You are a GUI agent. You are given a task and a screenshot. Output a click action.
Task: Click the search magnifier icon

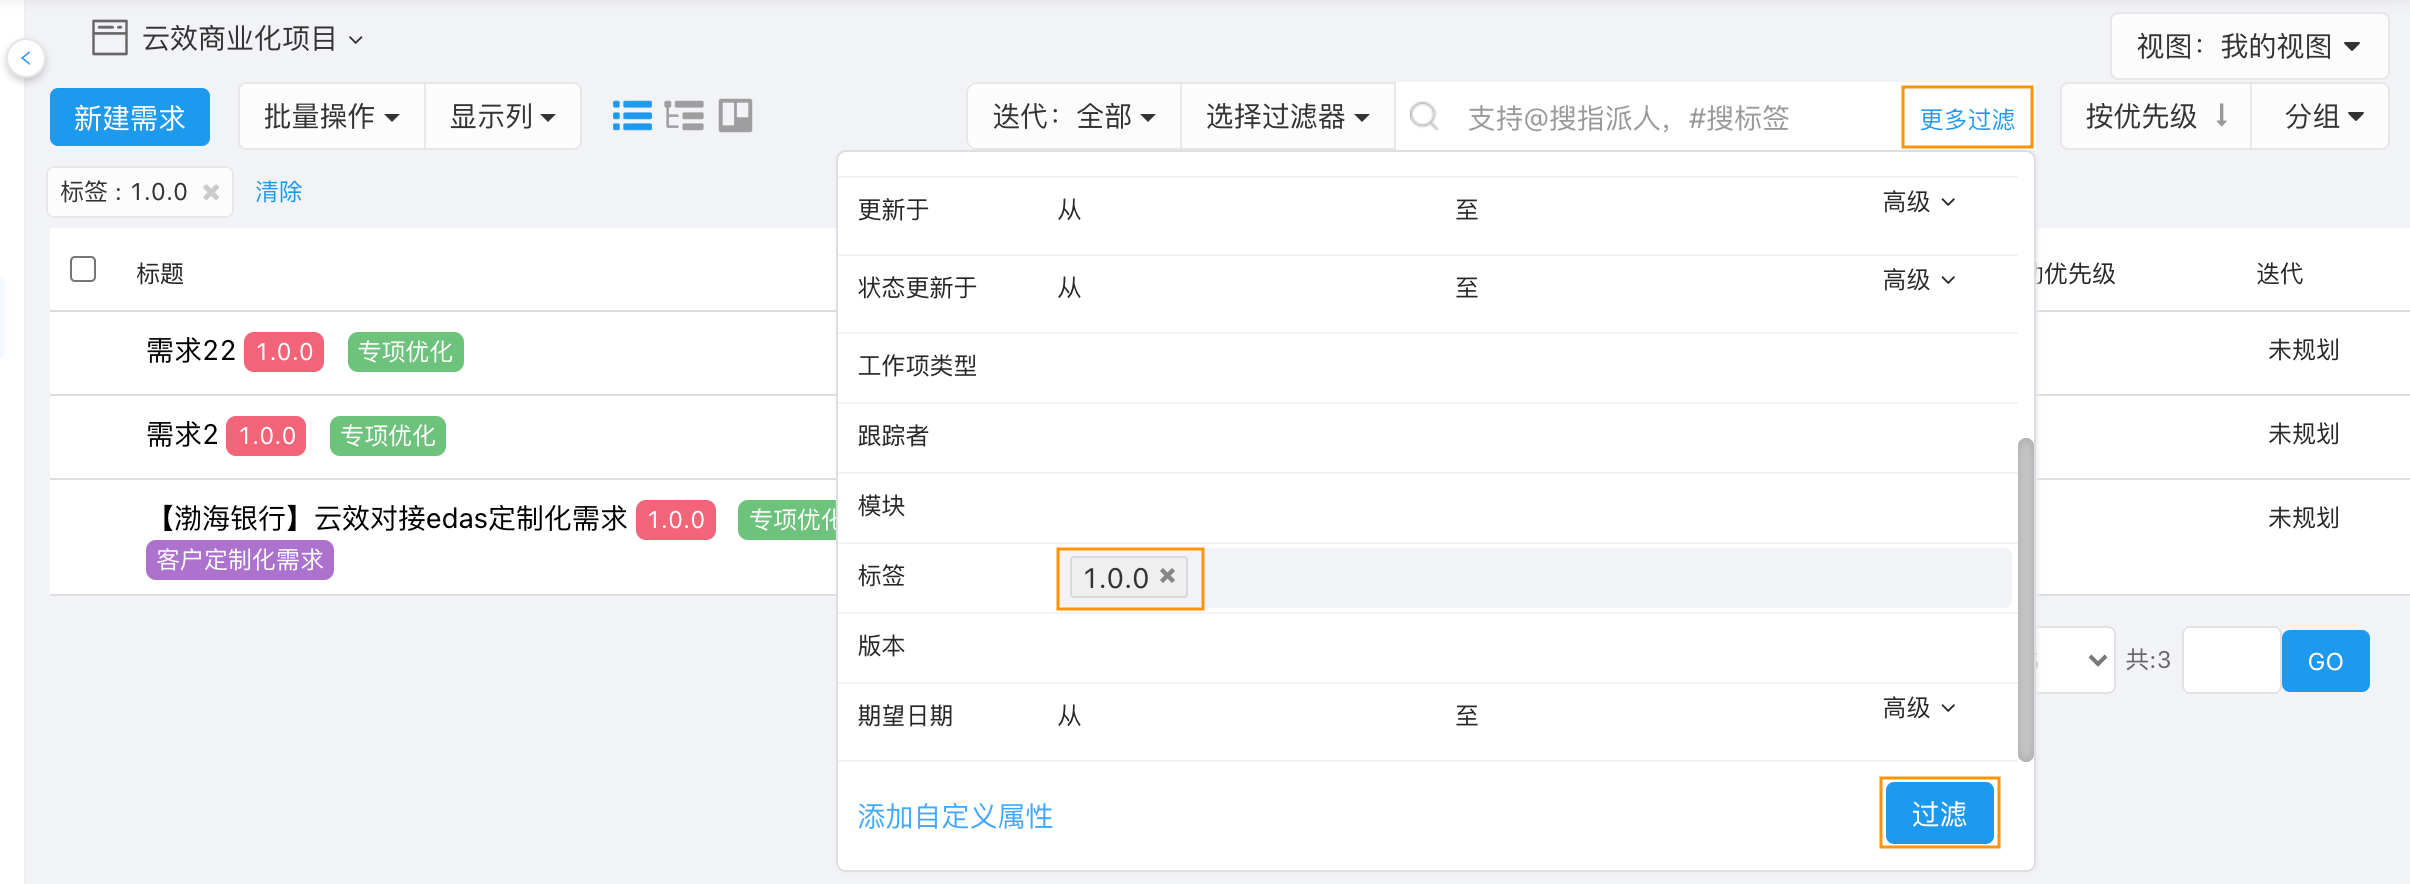1424,117
